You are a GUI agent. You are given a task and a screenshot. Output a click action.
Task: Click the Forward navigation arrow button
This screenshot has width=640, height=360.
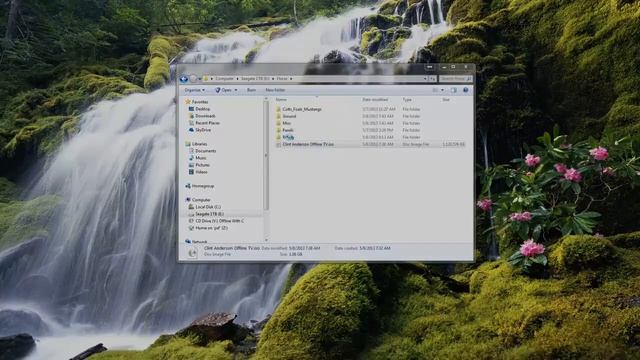[x=193, y=78]
